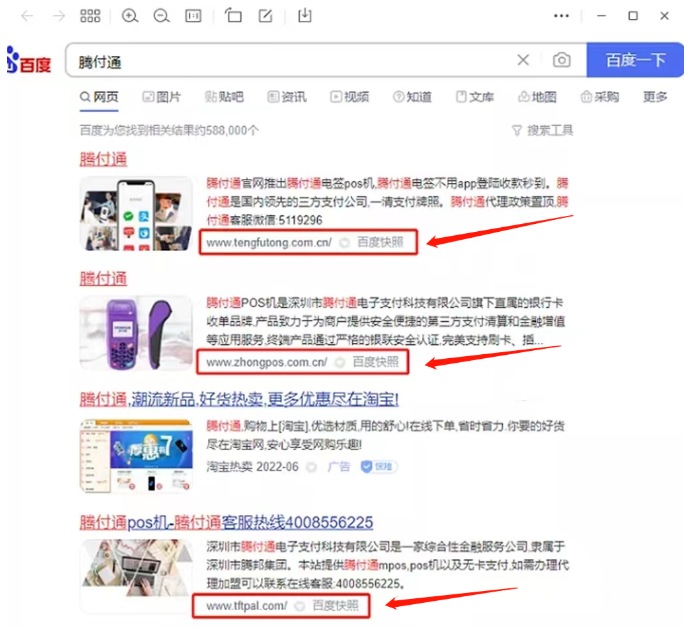Screen dimensions: 694x628
Task: Close the viewer window
Action: coord(664,16)
